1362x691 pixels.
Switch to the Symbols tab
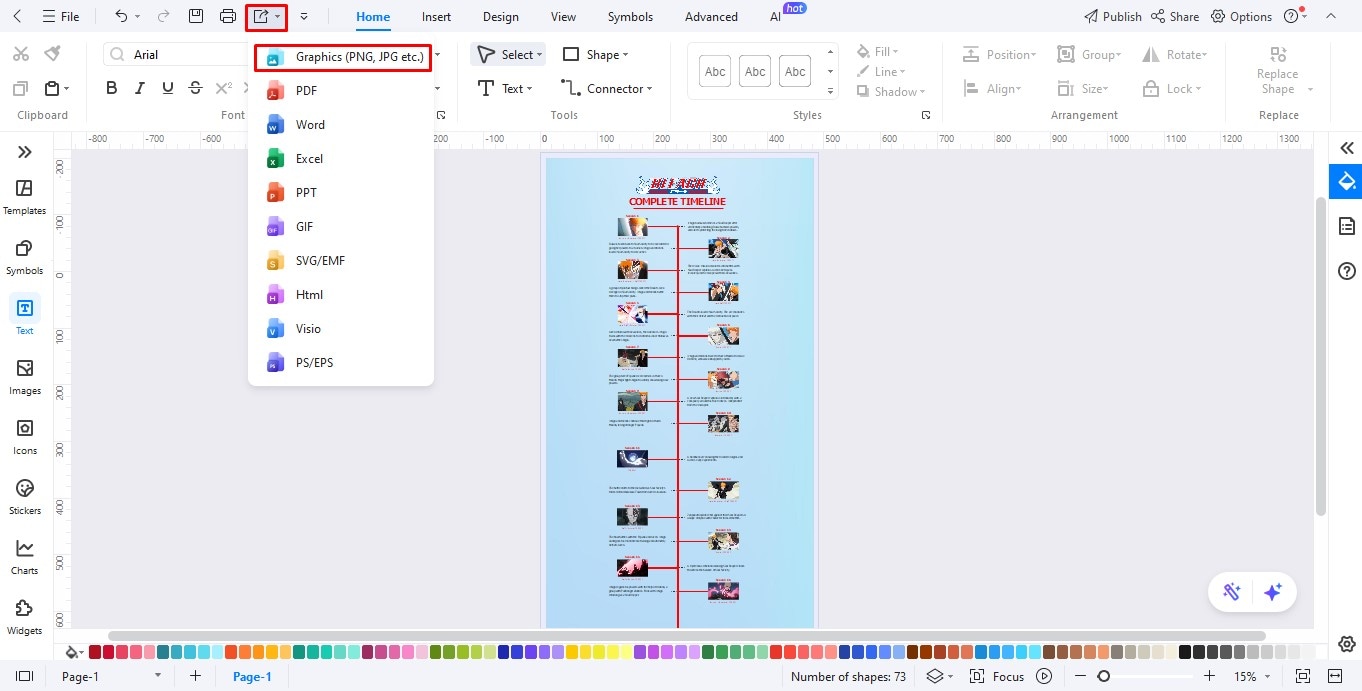pos(630,17)
